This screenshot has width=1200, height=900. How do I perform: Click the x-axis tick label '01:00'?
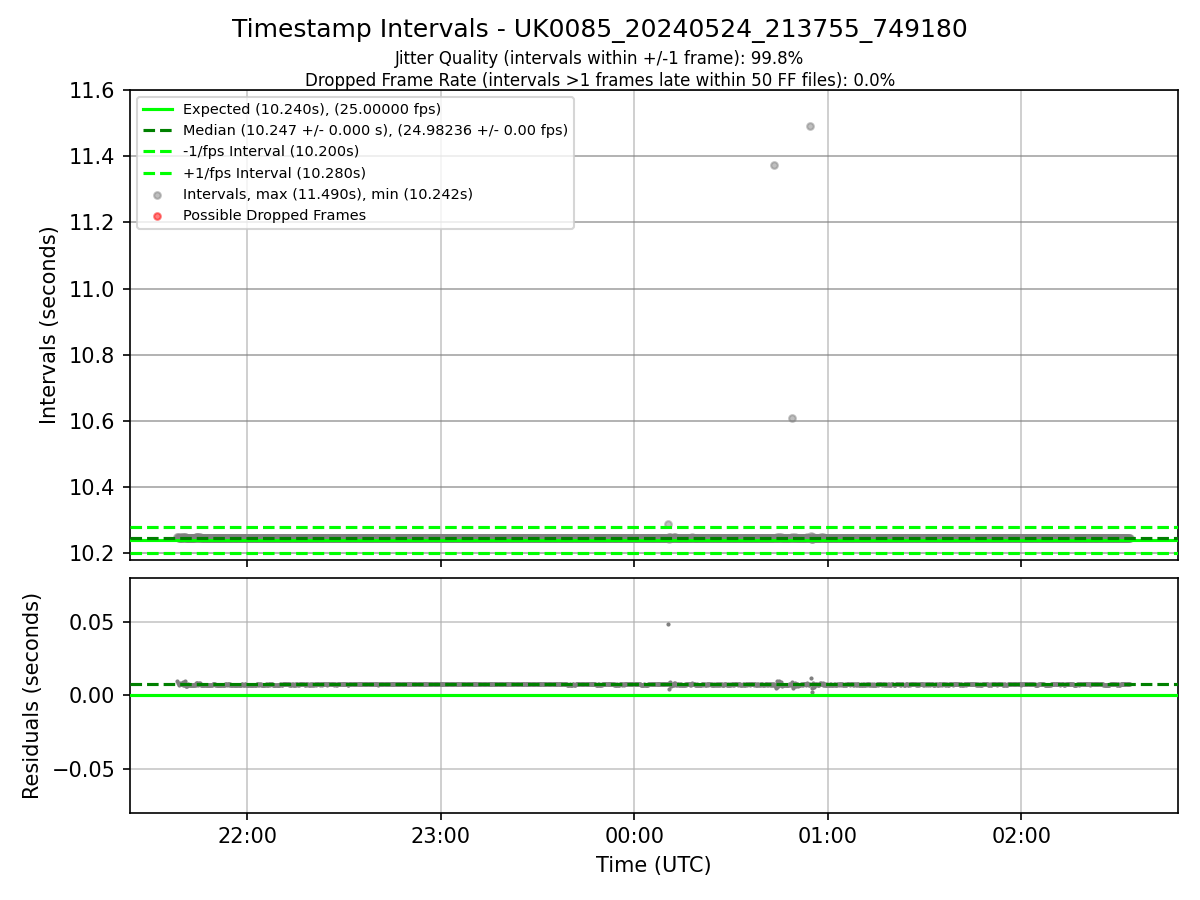pyautogui.click(x=827, y=835)
